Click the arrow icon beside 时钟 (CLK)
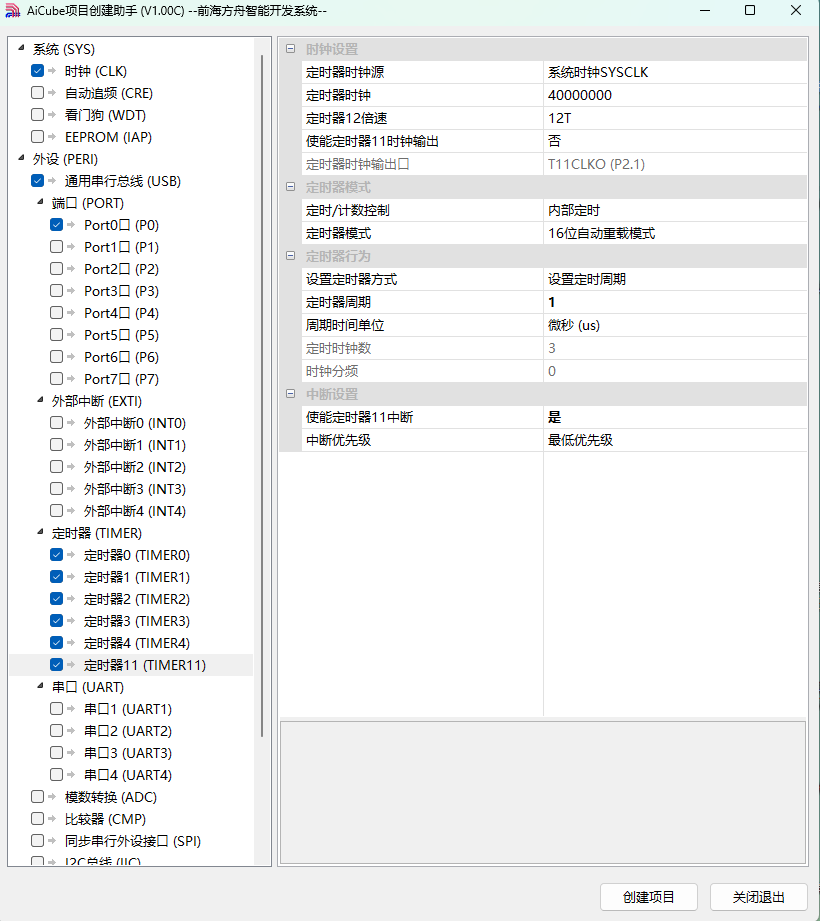Viewport: 820px width, 921px height. point(52,71)
